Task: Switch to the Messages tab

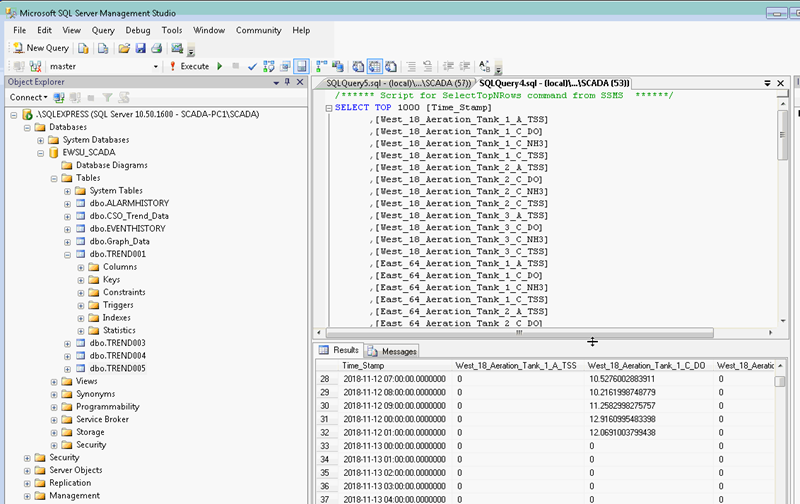Action: 392,351
